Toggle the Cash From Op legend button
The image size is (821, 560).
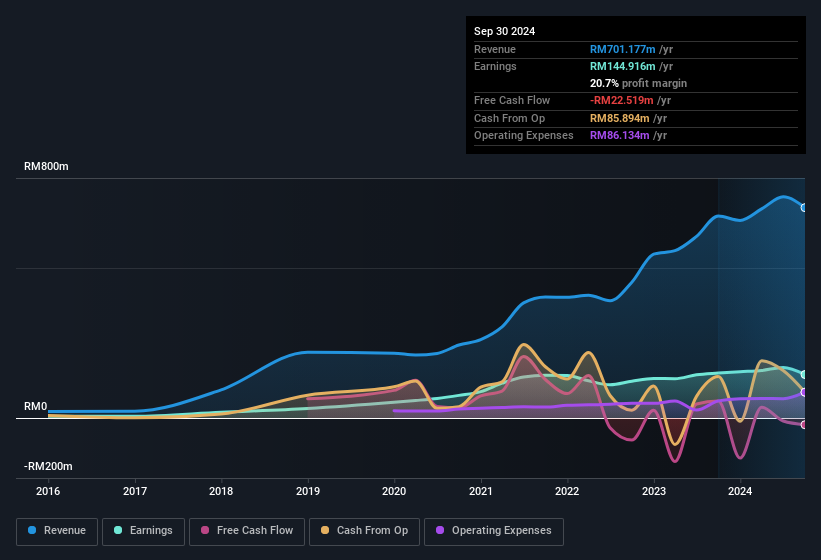(x=364, y=531)
